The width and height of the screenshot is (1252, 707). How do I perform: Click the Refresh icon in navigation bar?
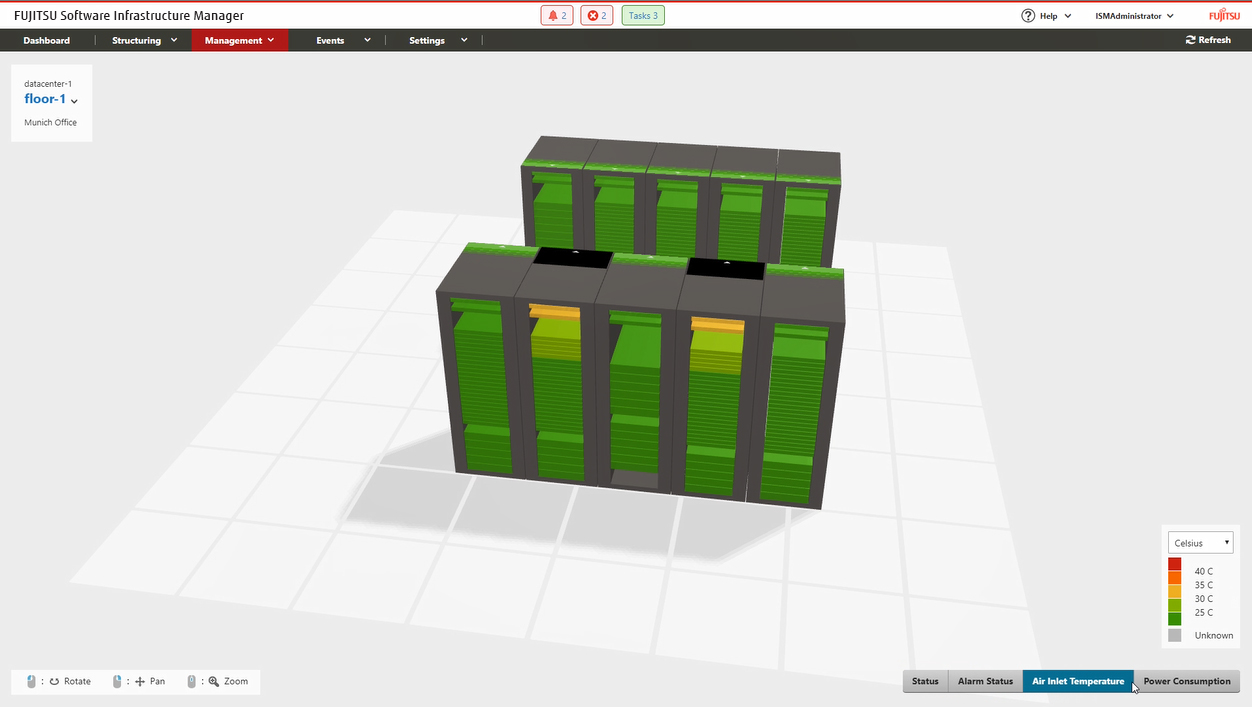point(1190,40)
